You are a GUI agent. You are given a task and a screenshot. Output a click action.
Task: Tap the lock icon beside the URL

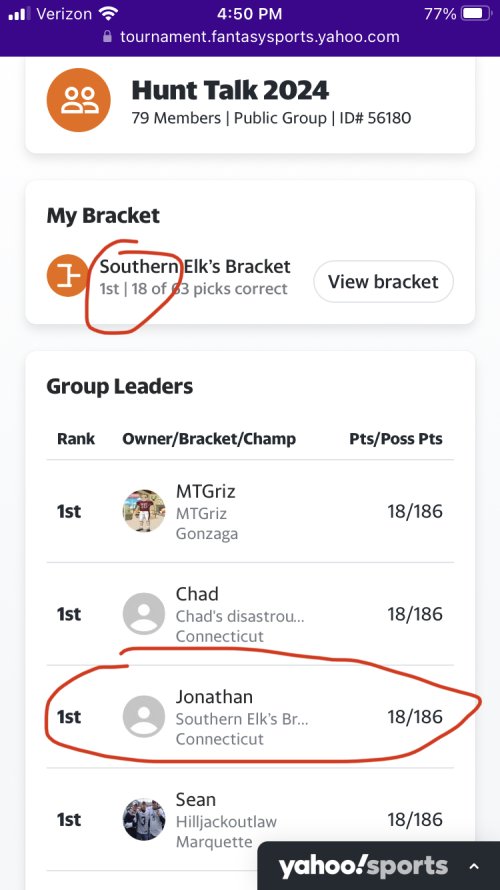click(x=107, y=37)
